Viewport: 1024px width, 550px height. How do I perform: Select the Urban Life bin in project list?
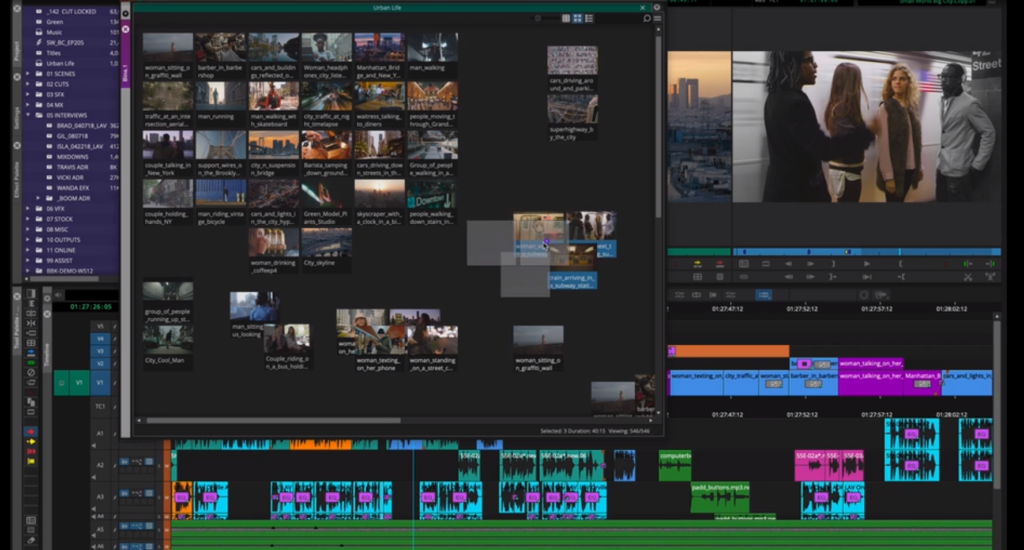(61, 63)
